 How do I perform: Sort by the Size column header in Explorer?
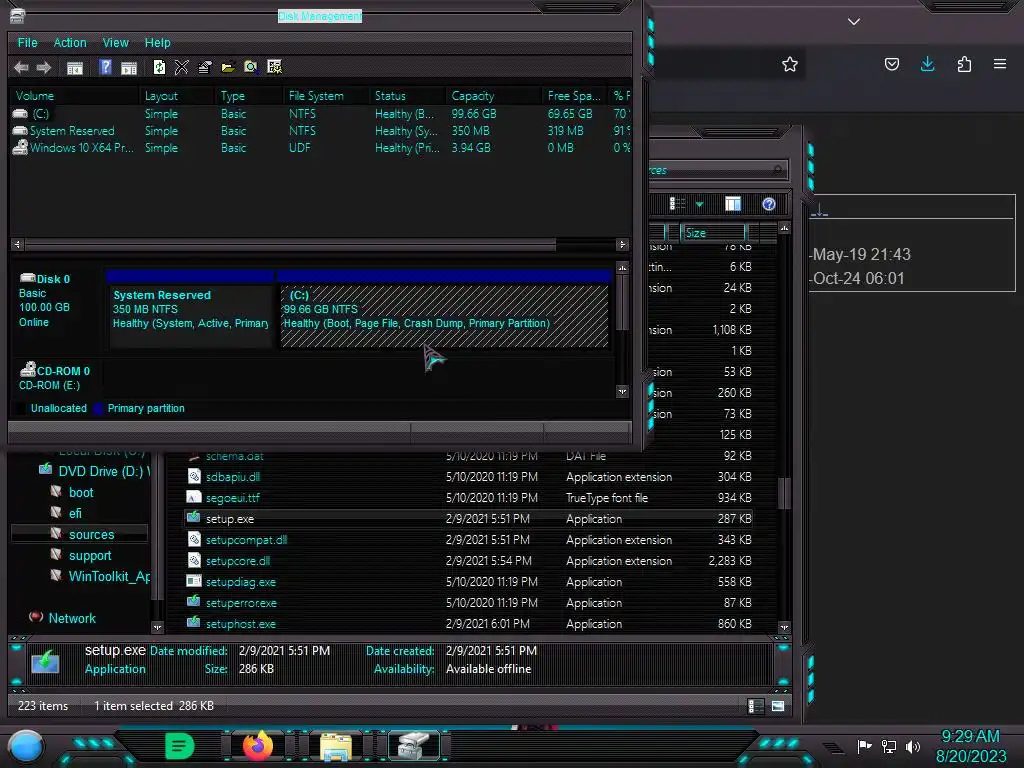(714, 232)
